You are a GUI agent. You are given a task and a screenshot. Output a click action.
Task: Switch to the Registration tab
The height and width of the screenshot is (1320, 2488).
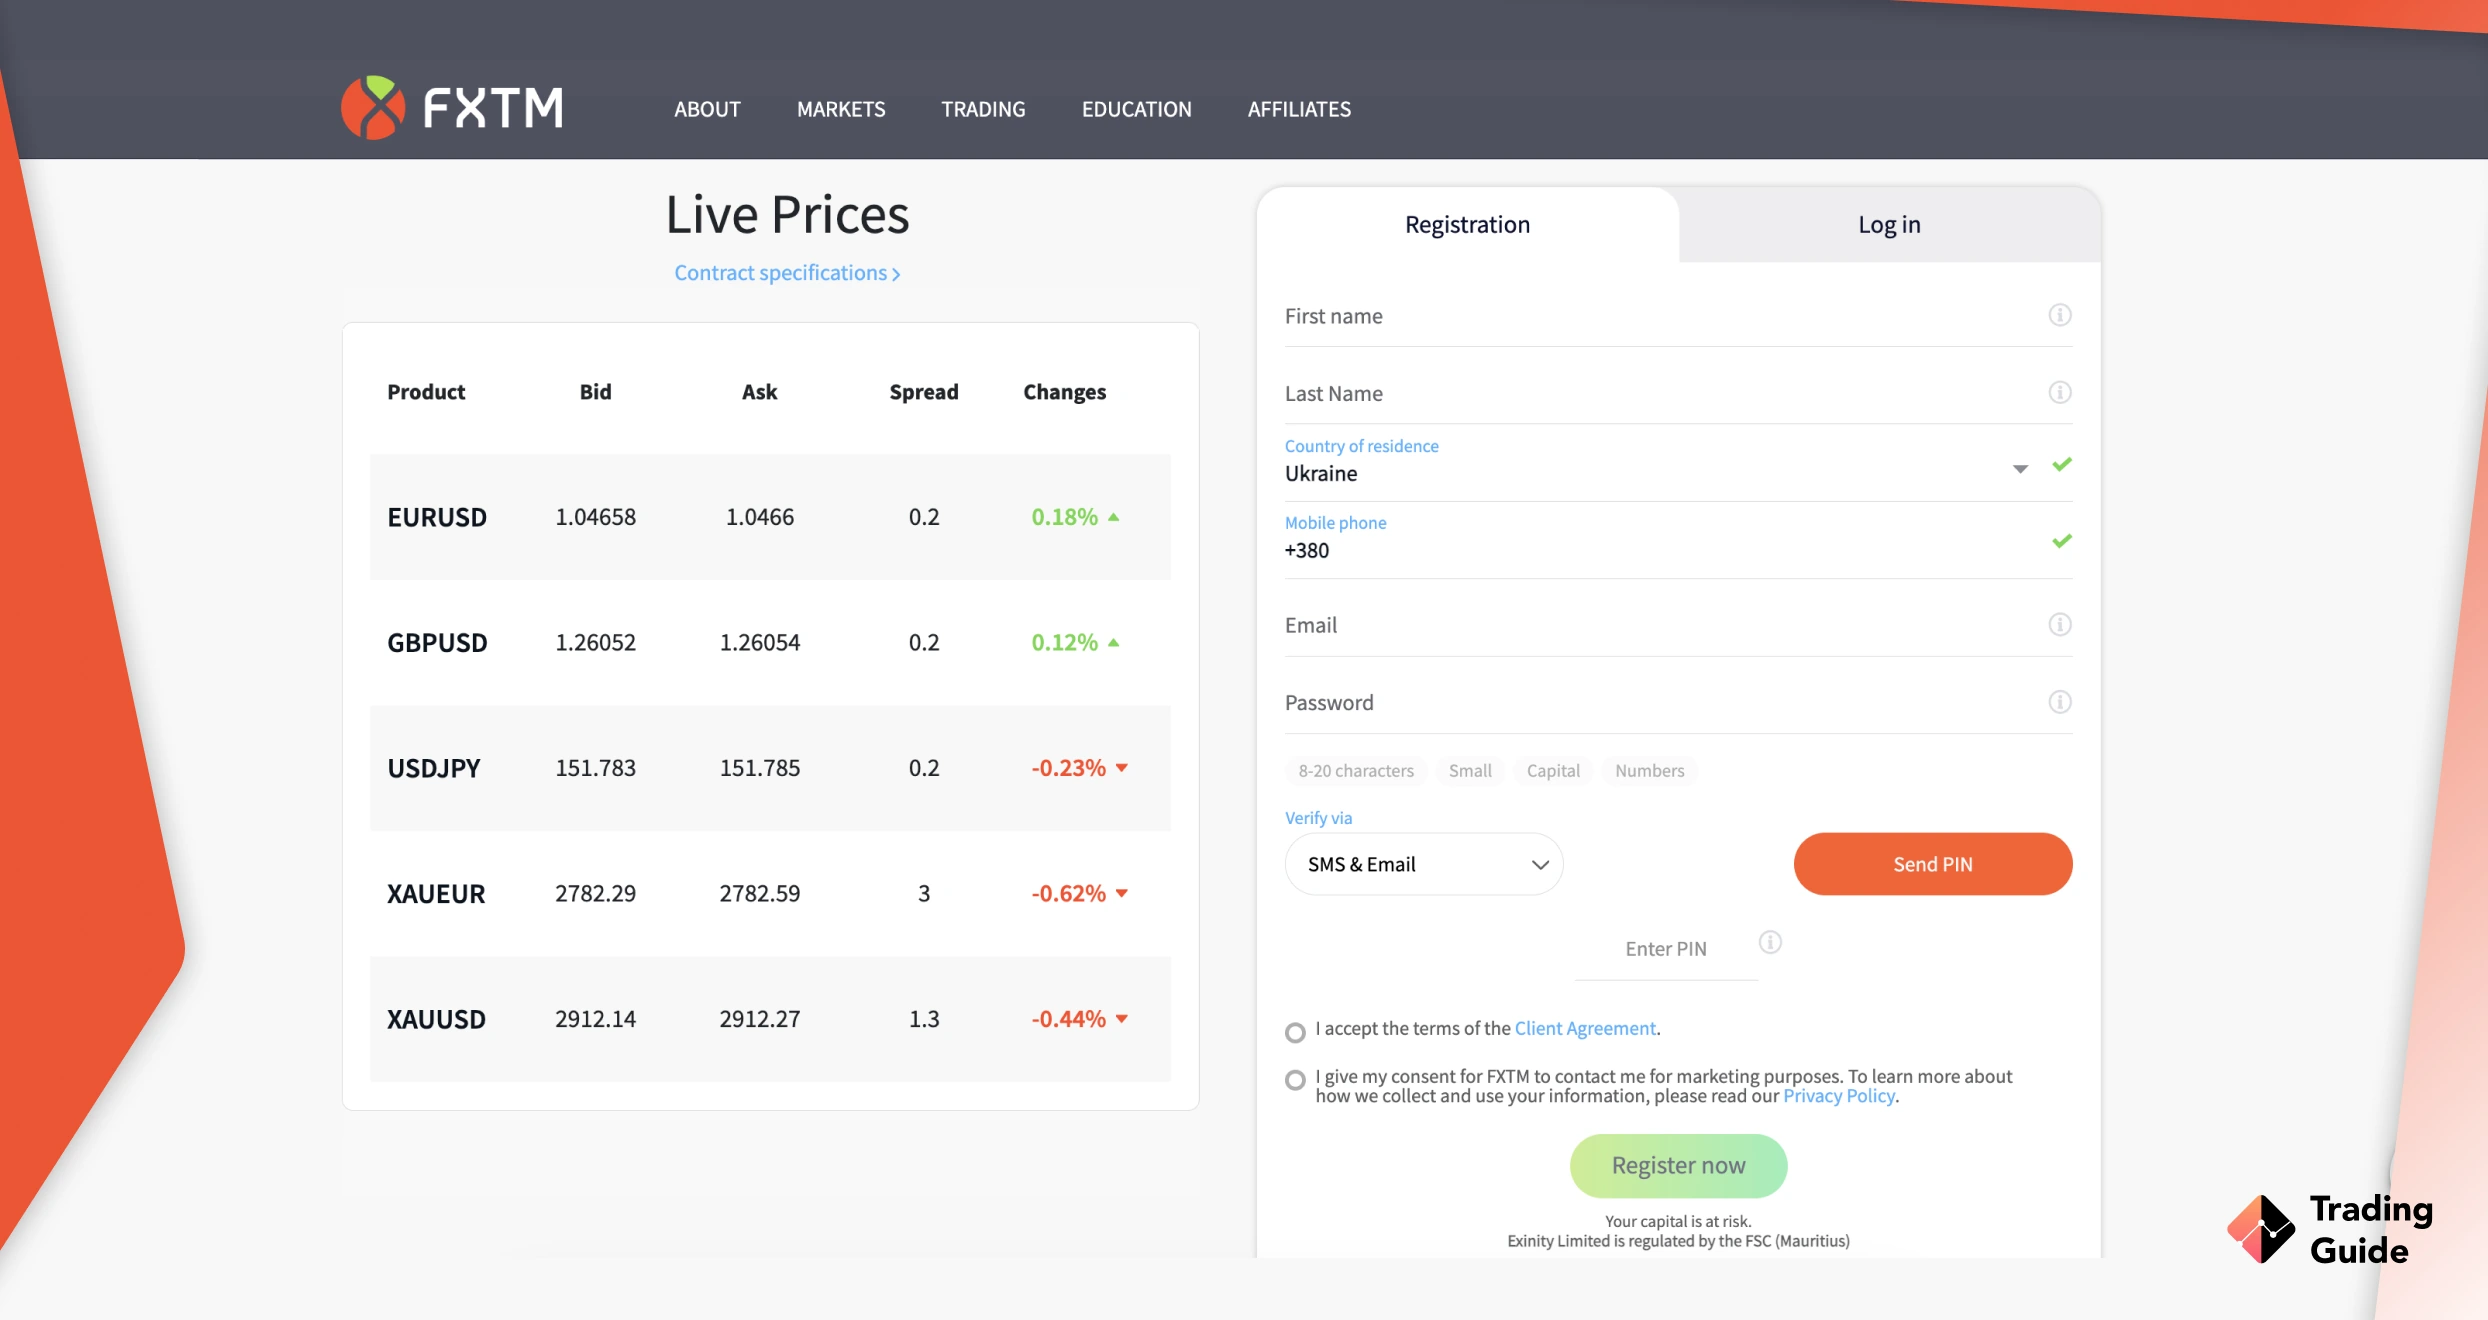pyautogui.click(x=1467, y=225)
